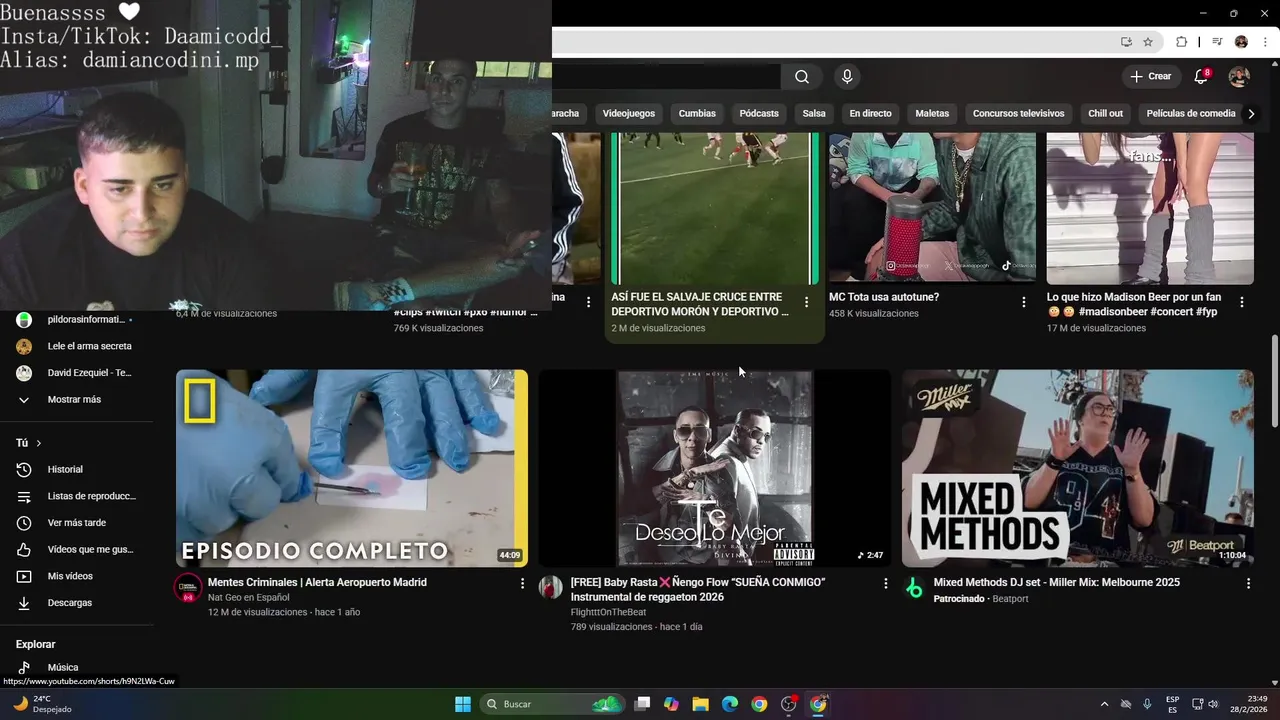This screenshot has width=1280, height=720.
Task: Open the Chrome profile avatar
Action: tap(1242, 42)
